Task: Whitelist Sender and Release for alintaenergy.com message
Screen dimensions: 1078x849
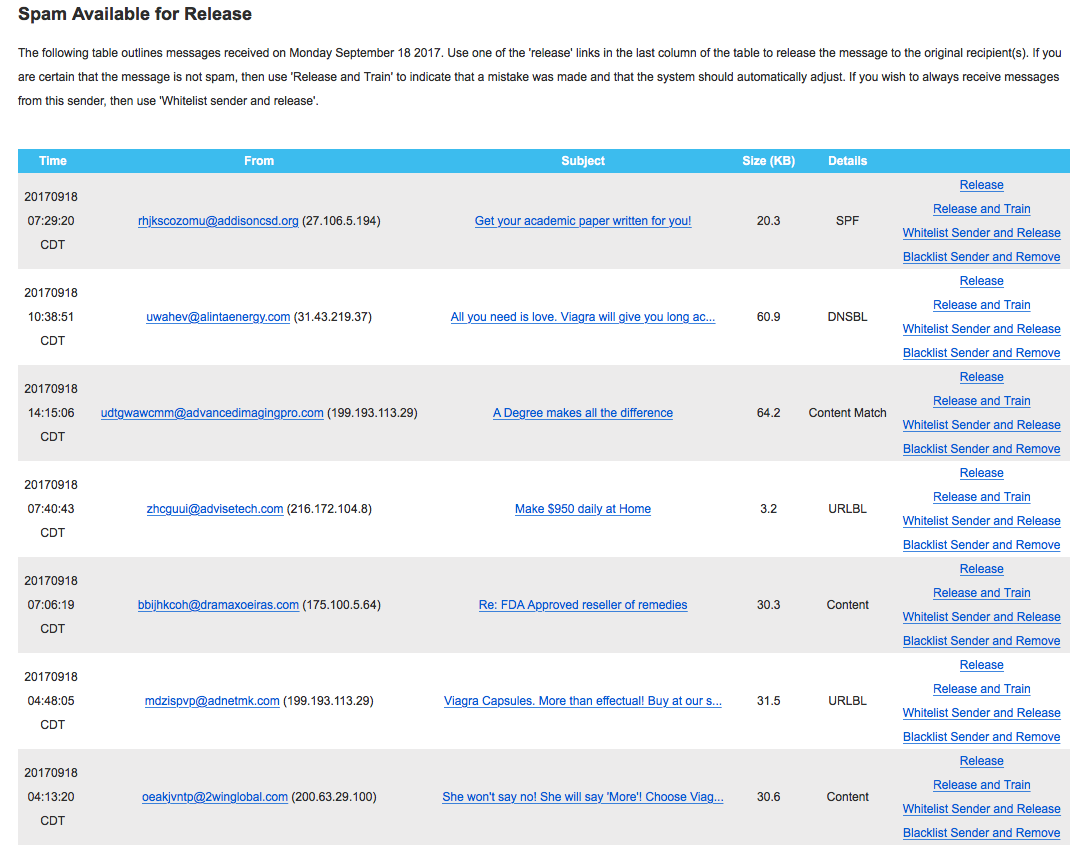Action: 981,329
